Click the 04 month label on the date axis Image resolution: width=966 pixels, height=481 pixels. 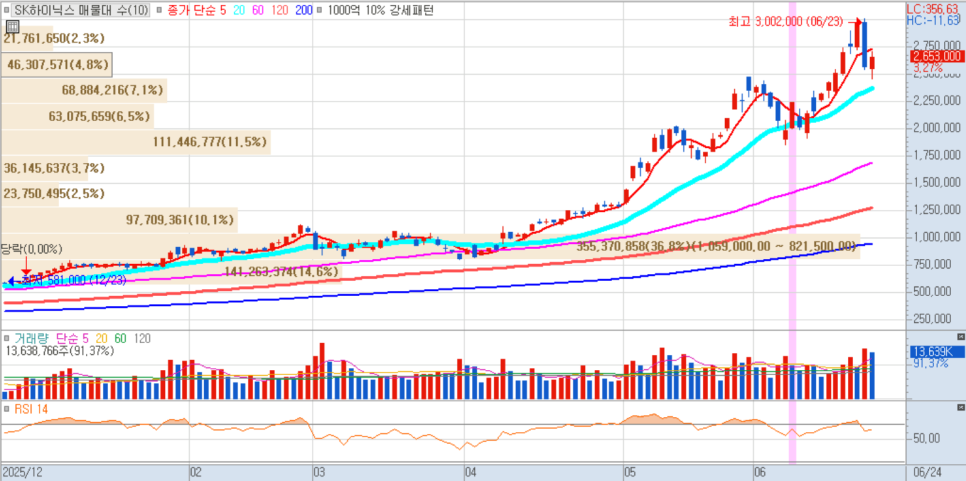tap(471, 472)
